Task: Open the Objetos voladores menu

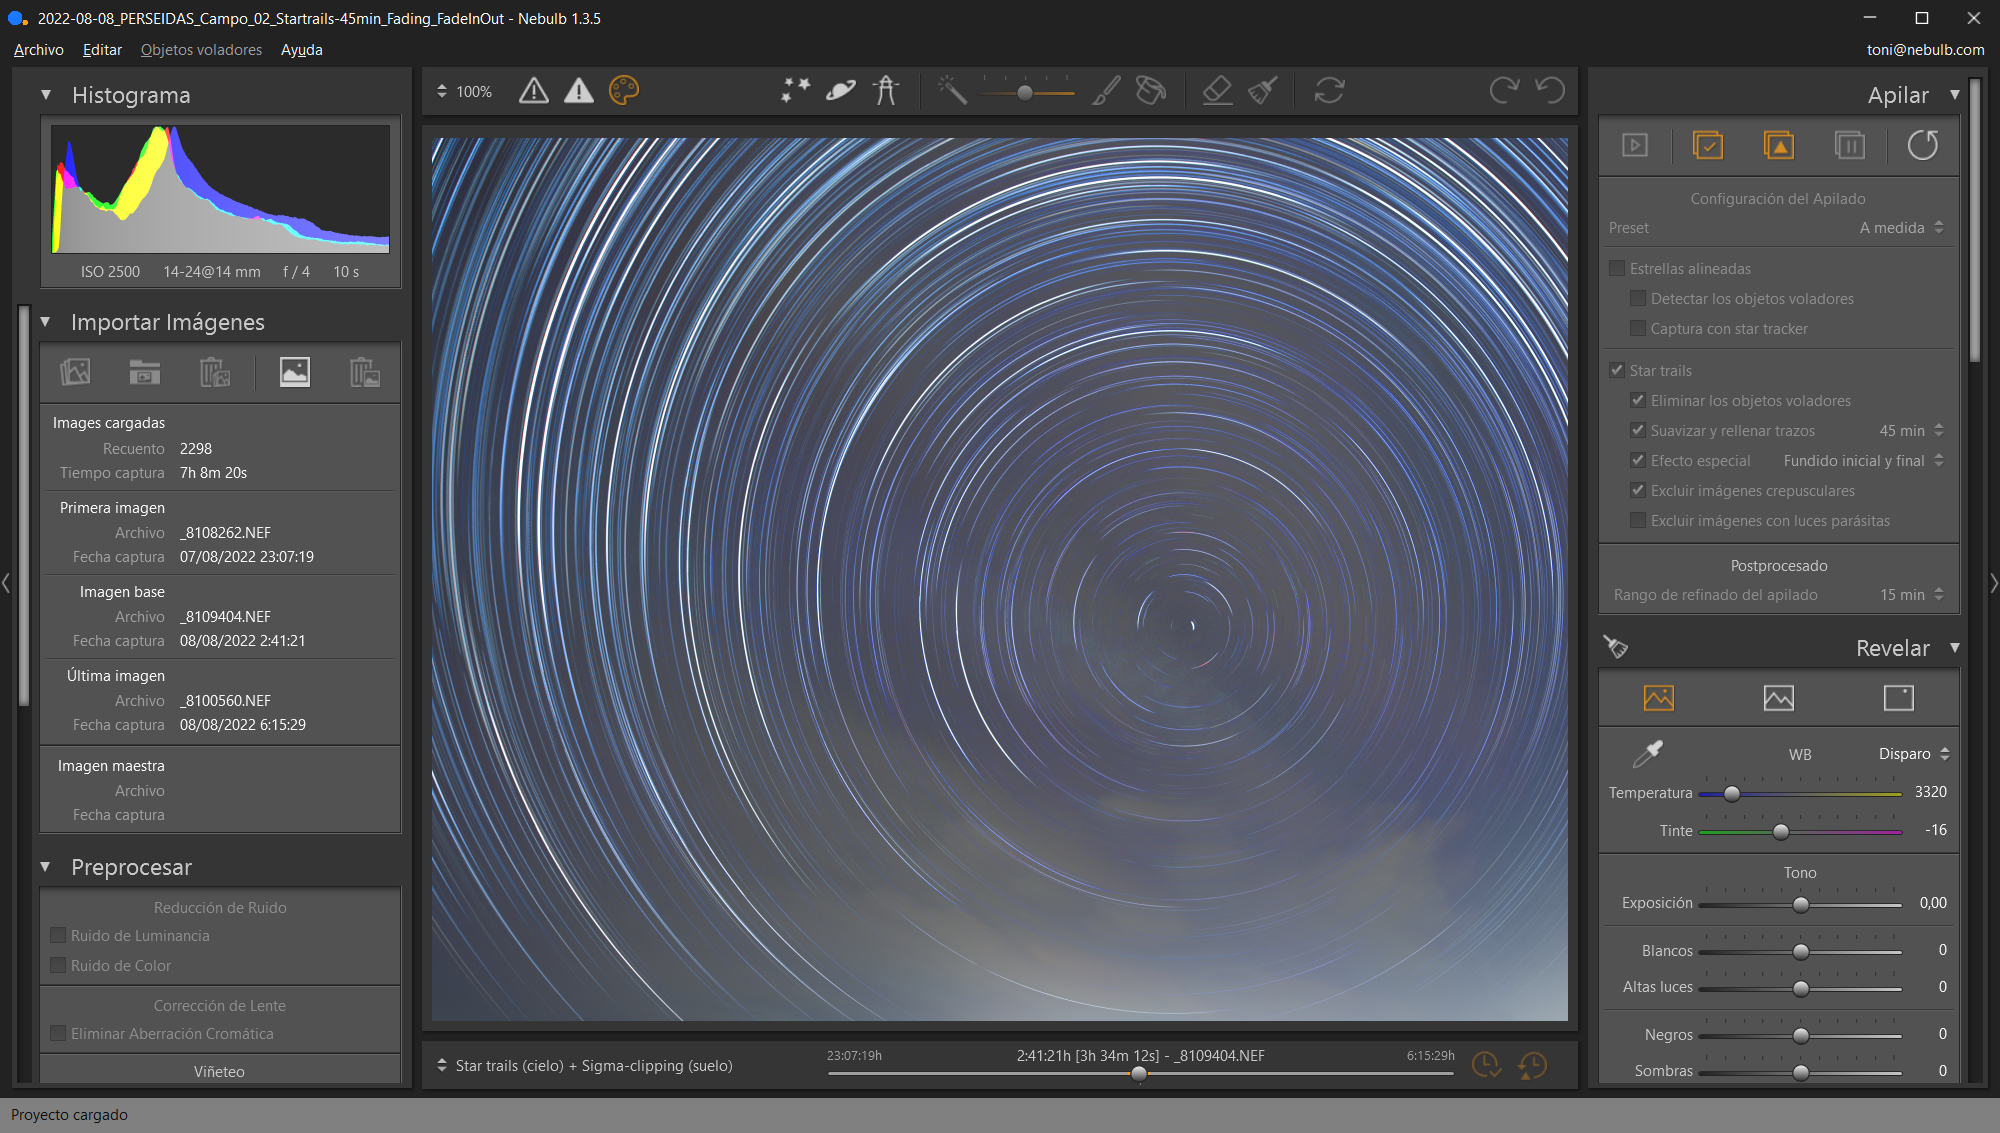Action: pyautogui.click(x=201, y=50)
